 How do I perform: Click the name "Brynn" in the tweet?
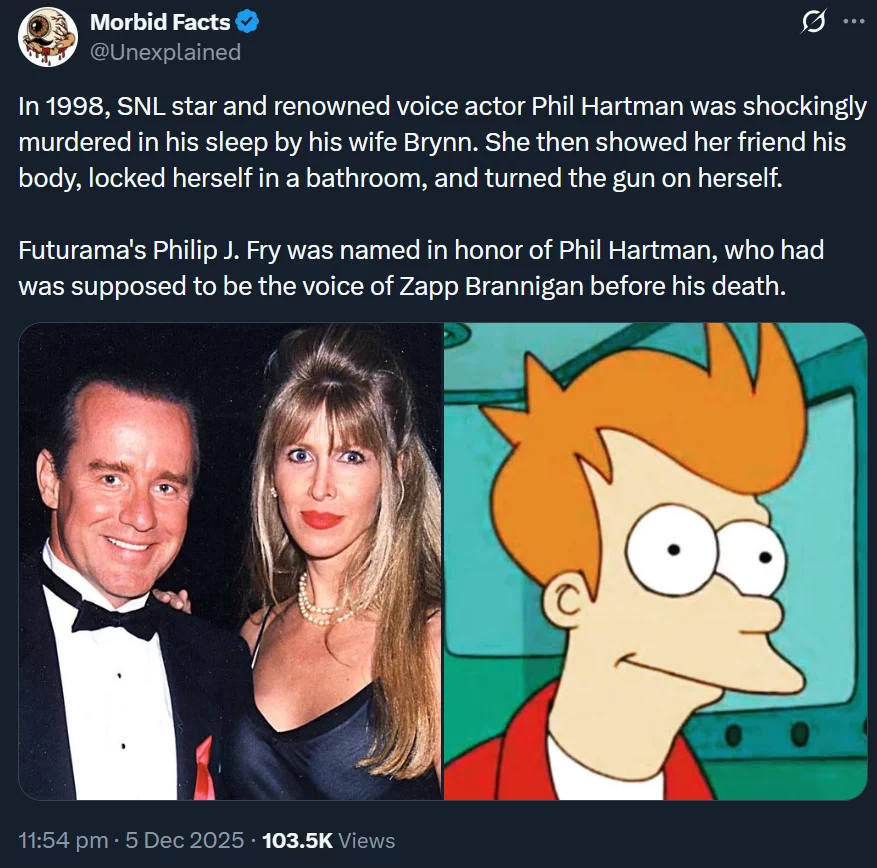pos(453,142)
